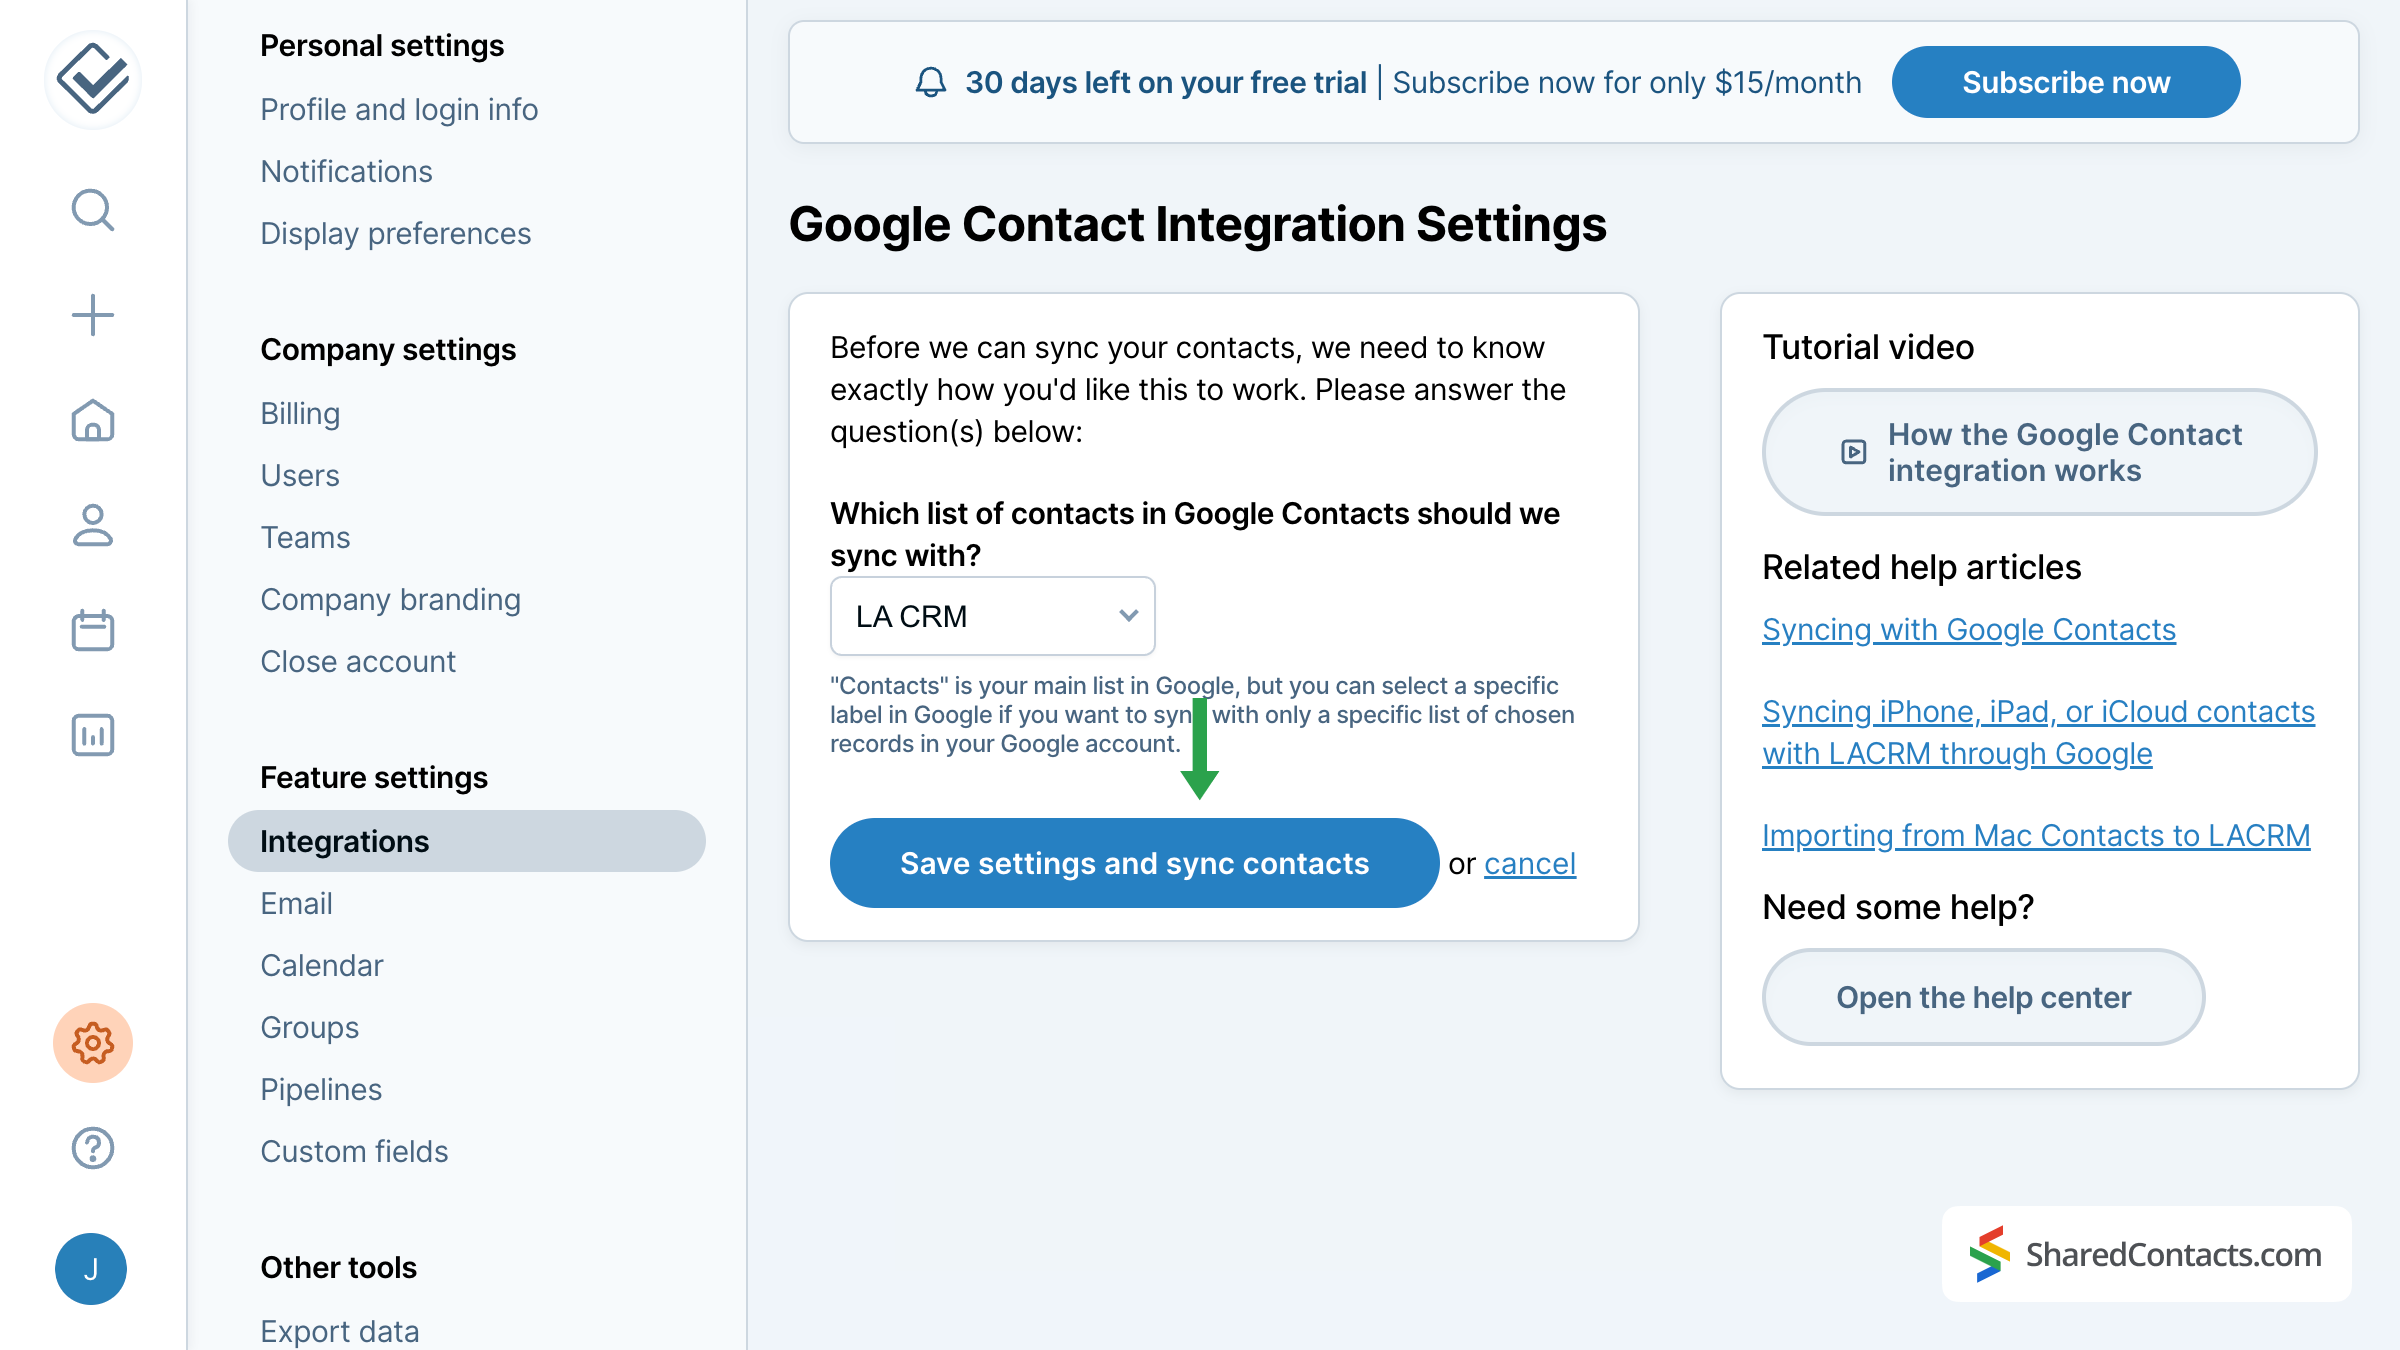
Task: Open Syncing with Google Contacts article
Action: point(1968,629)
